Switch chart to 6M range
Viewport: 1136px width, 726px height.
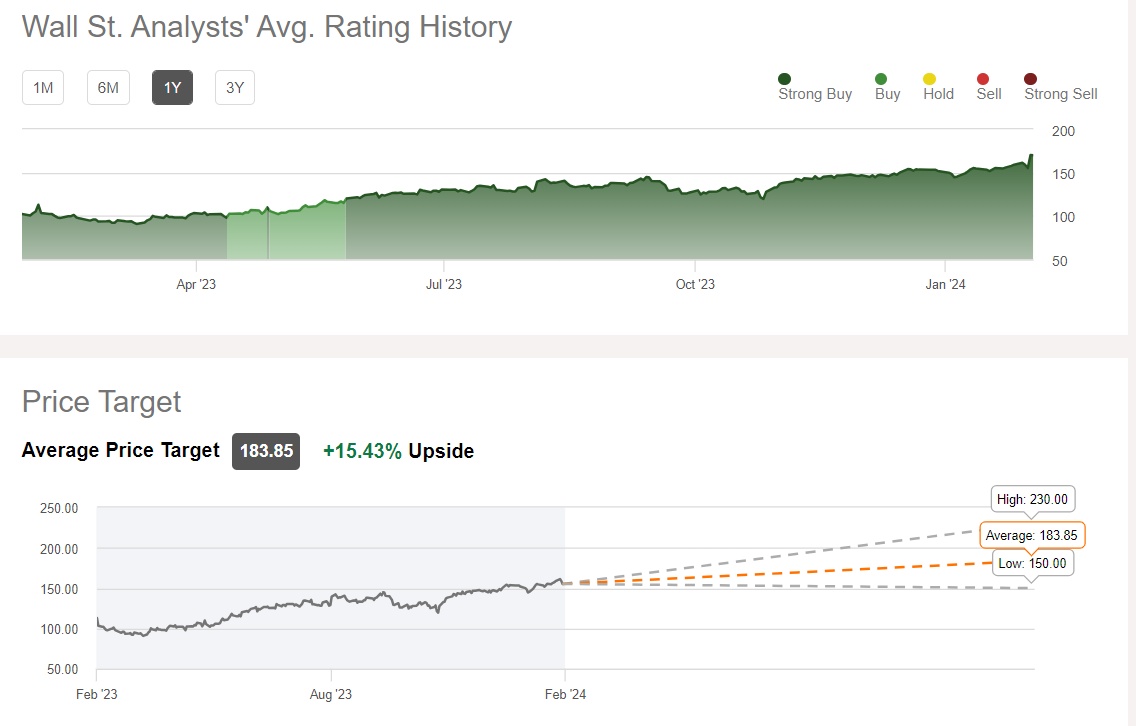point(108,88)
